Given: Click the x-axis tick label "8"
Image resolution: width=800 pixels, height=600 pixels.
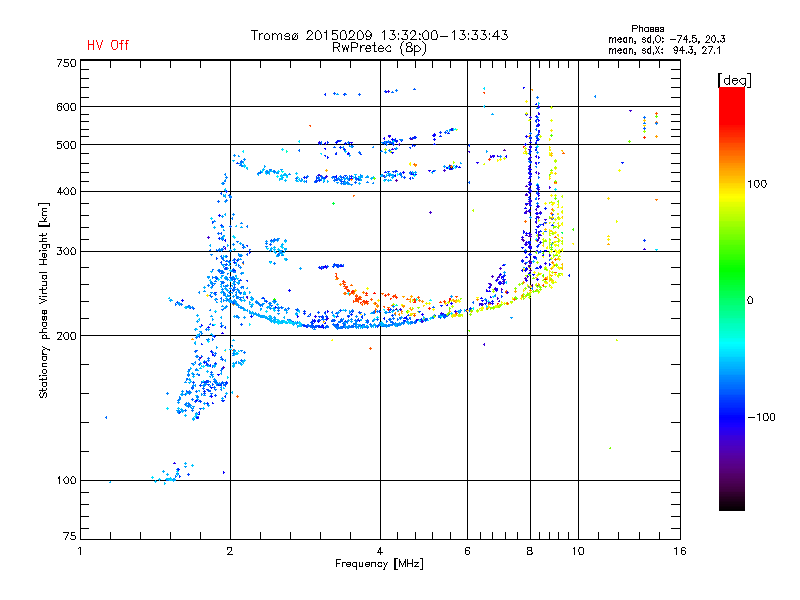Looking at the screenshot, I should [x=530, y=551].
